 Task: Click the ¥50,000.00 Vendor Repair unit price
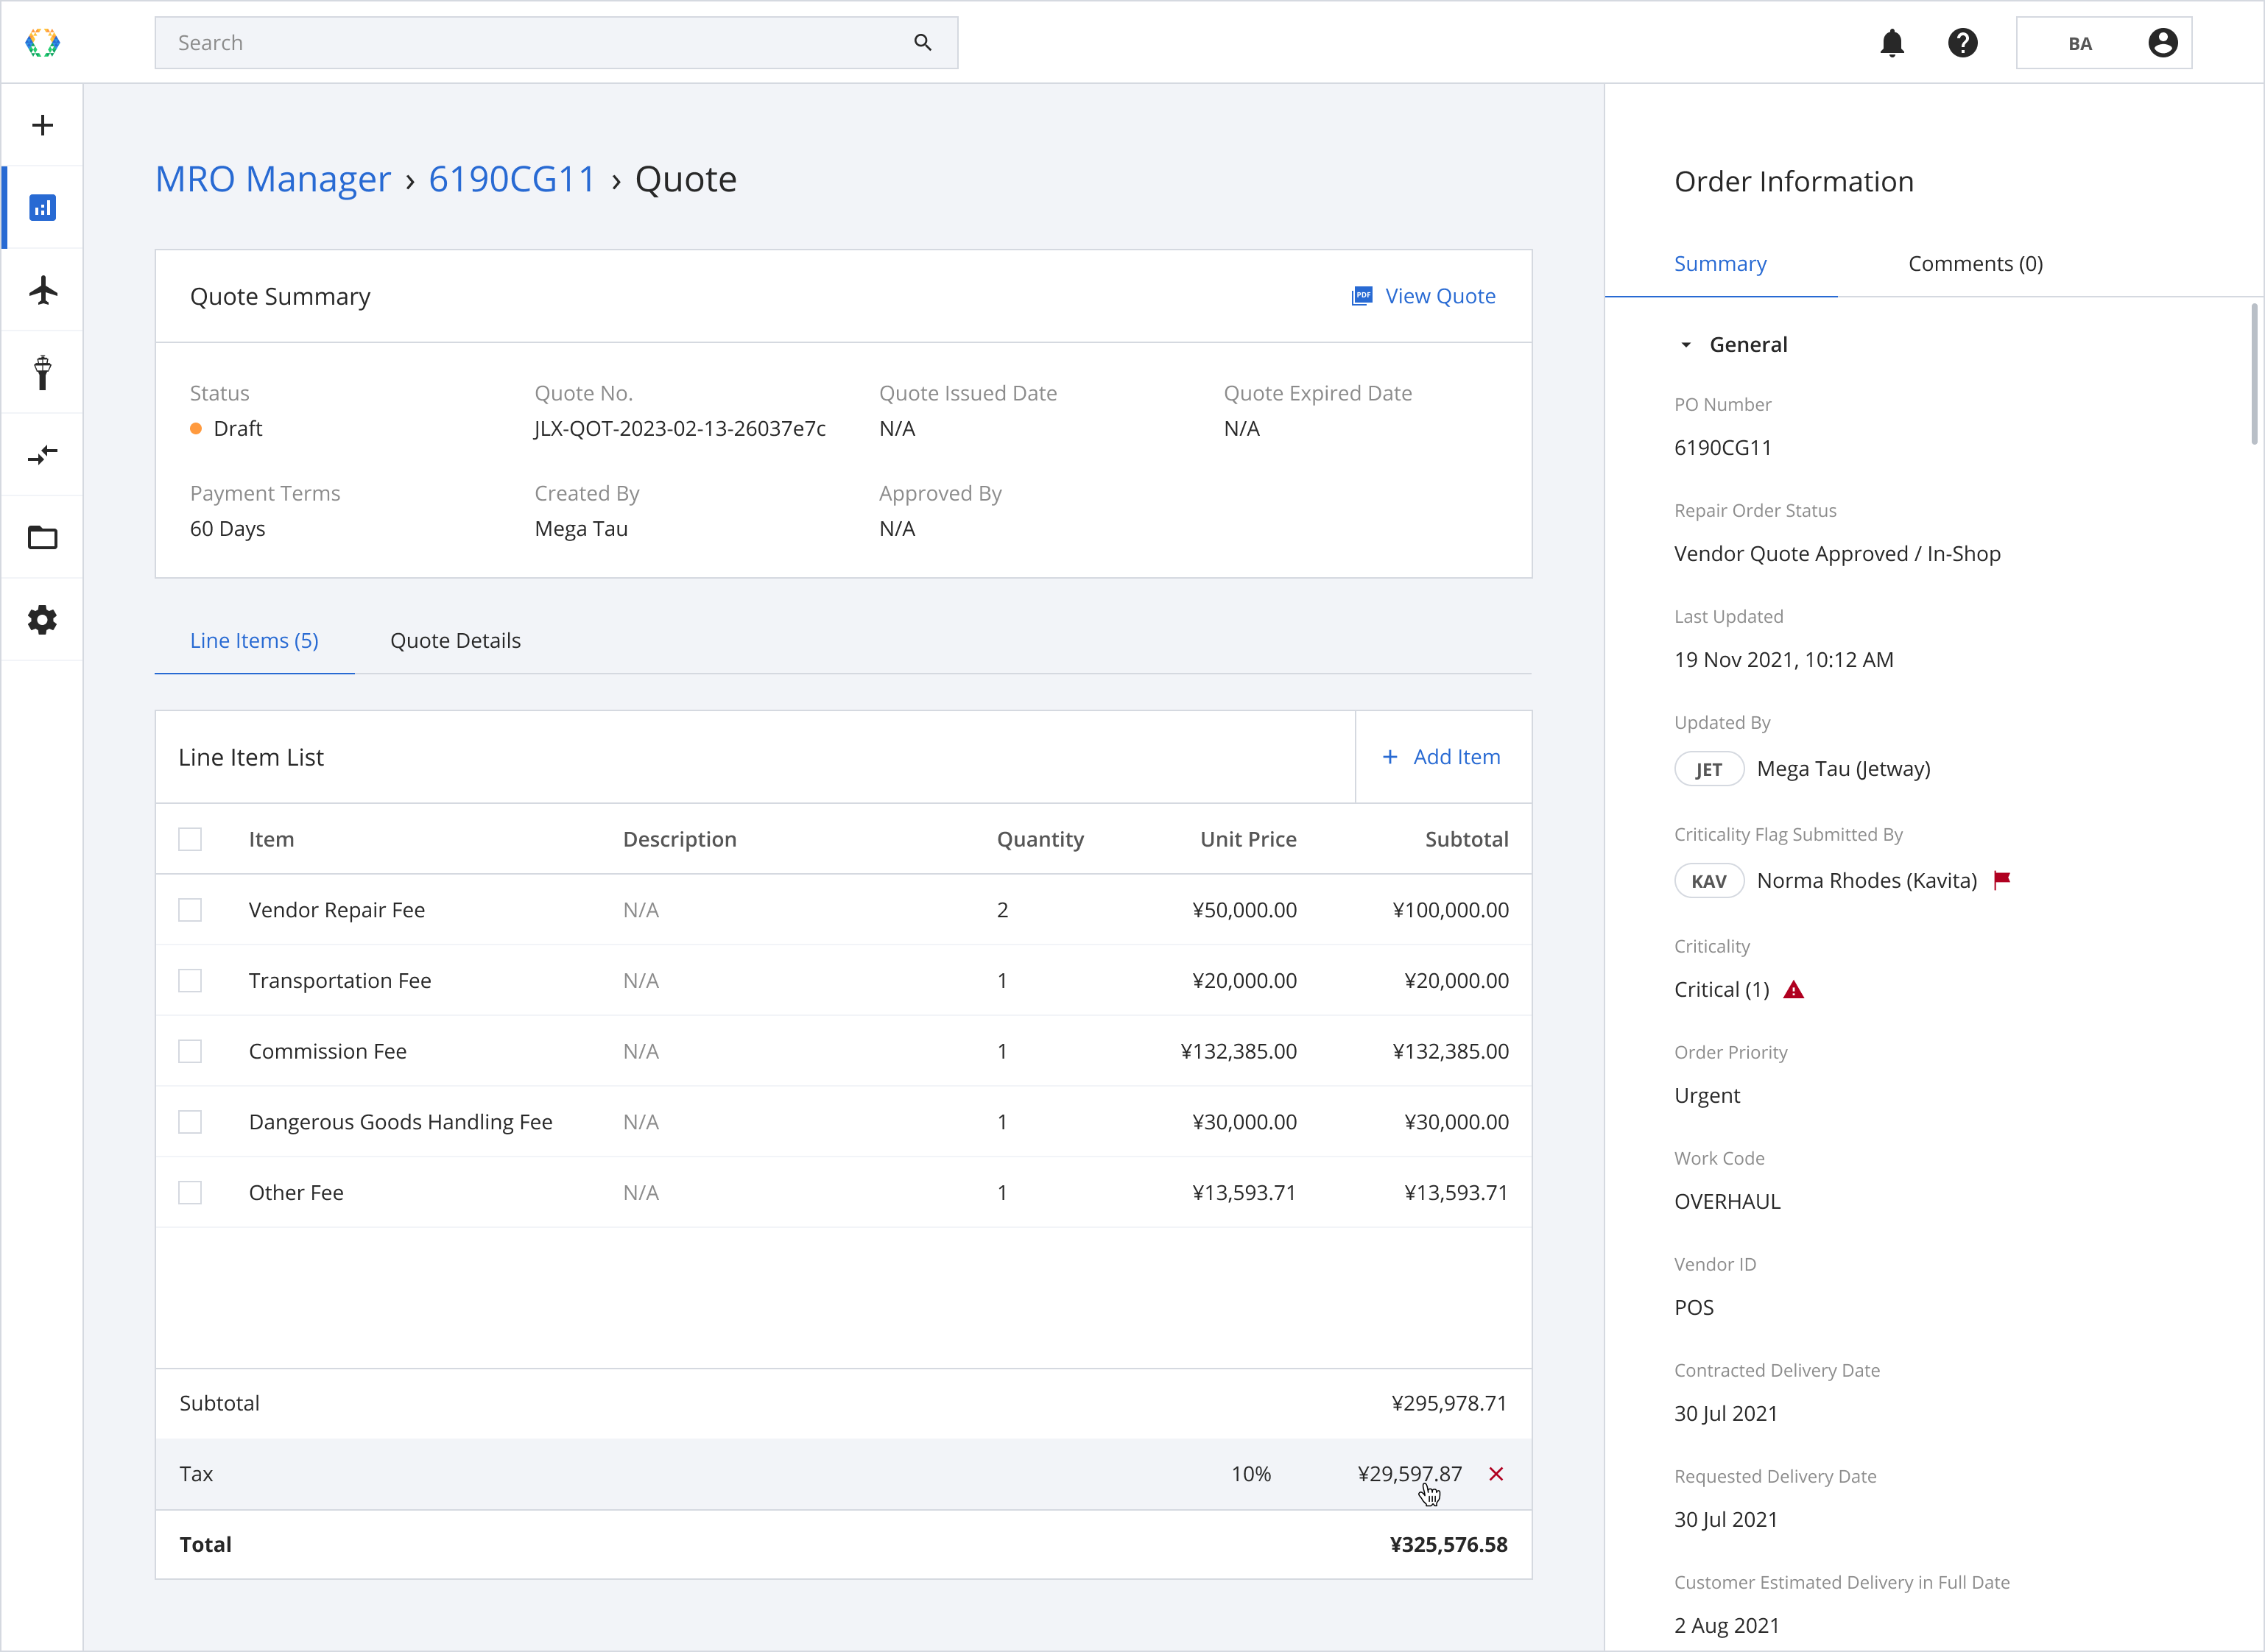(1244, 910)
